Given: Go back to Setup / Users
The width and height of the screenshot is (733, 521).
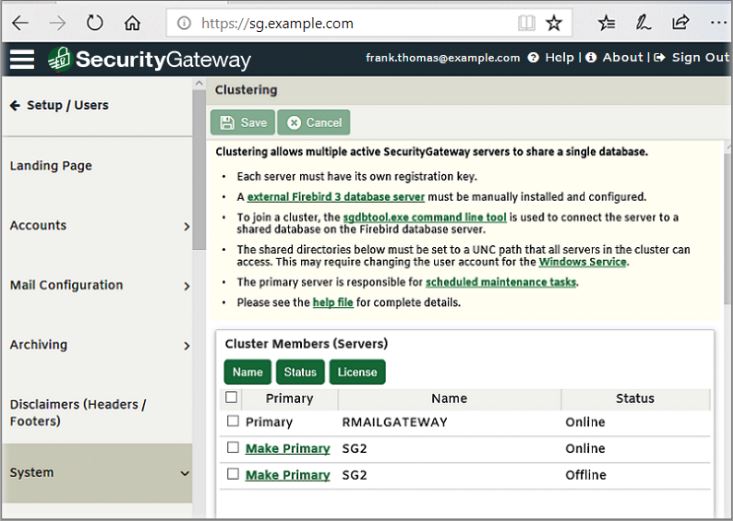Looking at the screenshot, I should click(67, 105).
